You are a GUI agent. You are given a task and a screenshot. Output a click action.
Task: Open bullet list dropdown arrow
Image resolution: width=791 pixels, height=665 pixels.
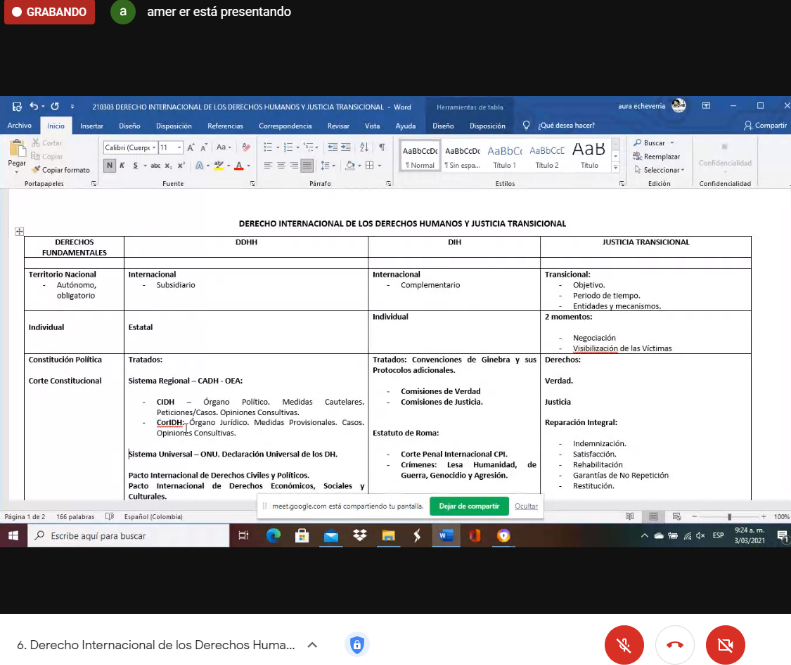coord(277,147)
